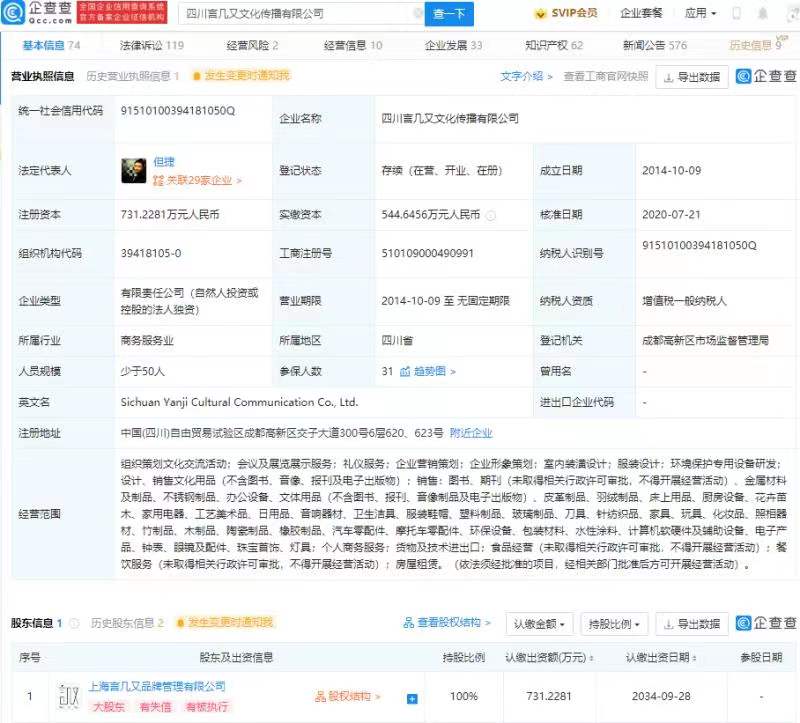Viewport: 800px width, 723px height.
Task: Open the notification bell in the top bar
Action: 763,13
